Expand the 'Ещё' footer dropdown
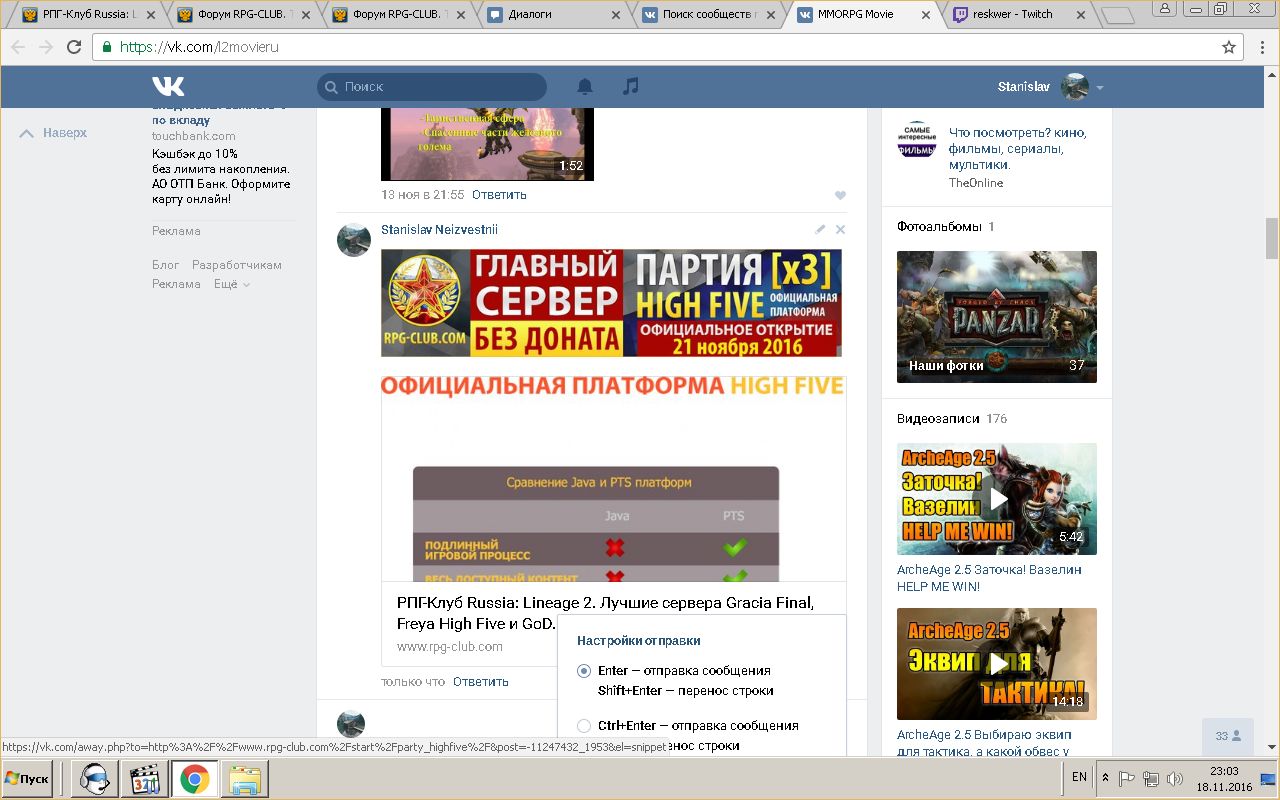1280x800 pixels. coord(231,284)
